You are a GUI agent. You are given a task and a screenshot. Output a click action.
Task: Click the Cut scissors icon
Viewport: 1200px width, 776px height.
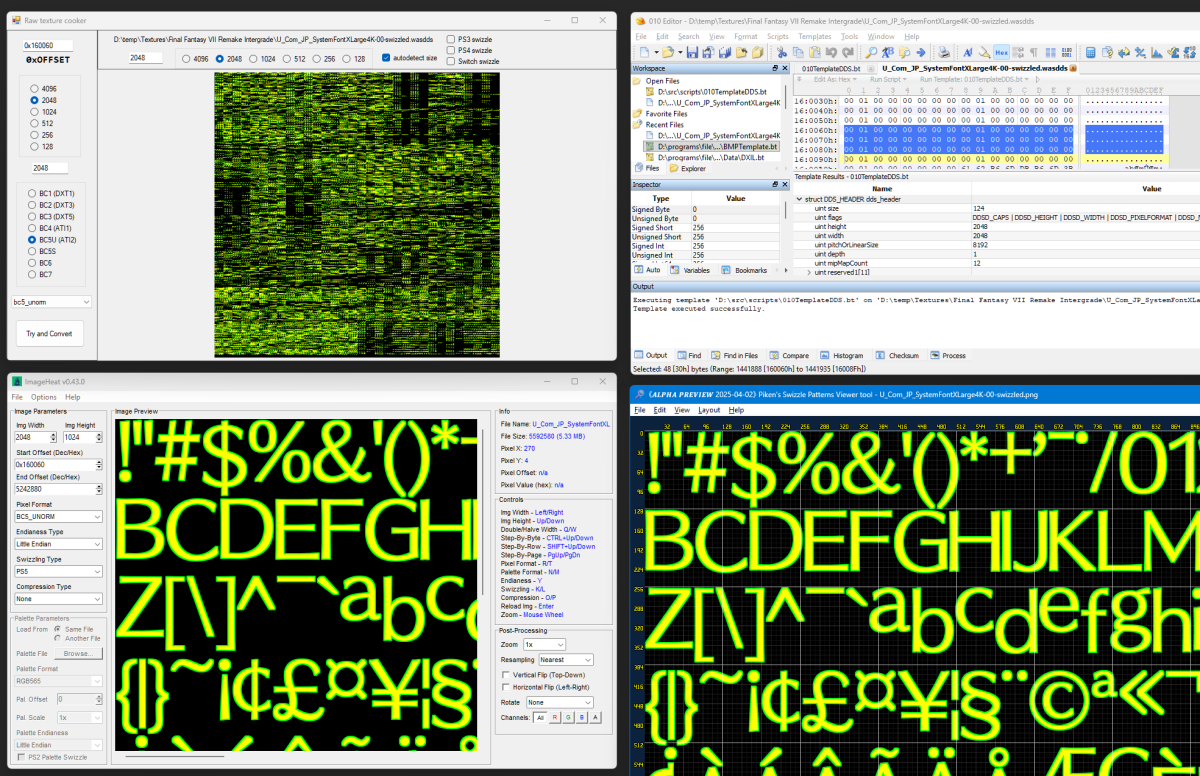[x=781, y=52]
